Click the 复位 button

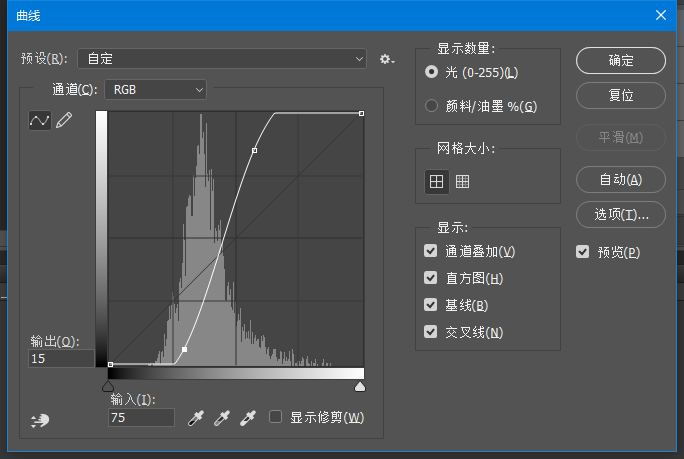(621, 95)
